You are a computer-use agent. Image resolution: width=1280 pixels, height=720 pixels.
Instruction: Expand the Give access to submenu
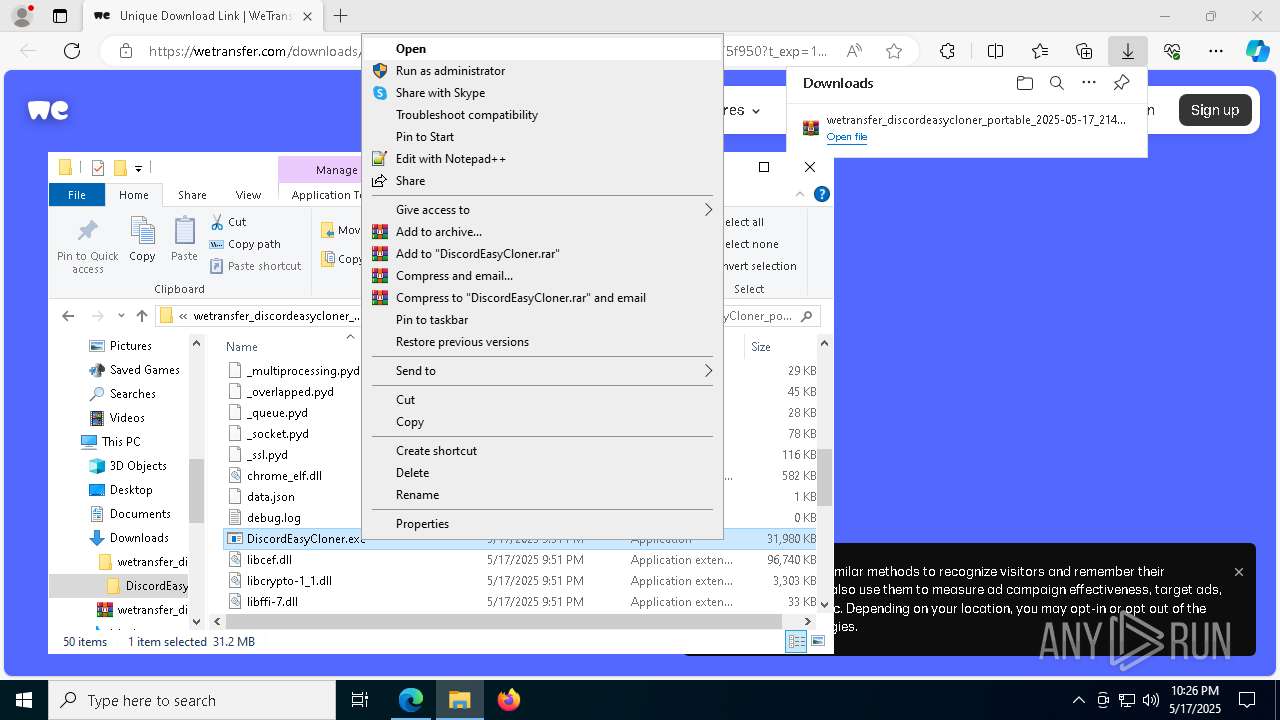tap(542, 209)
